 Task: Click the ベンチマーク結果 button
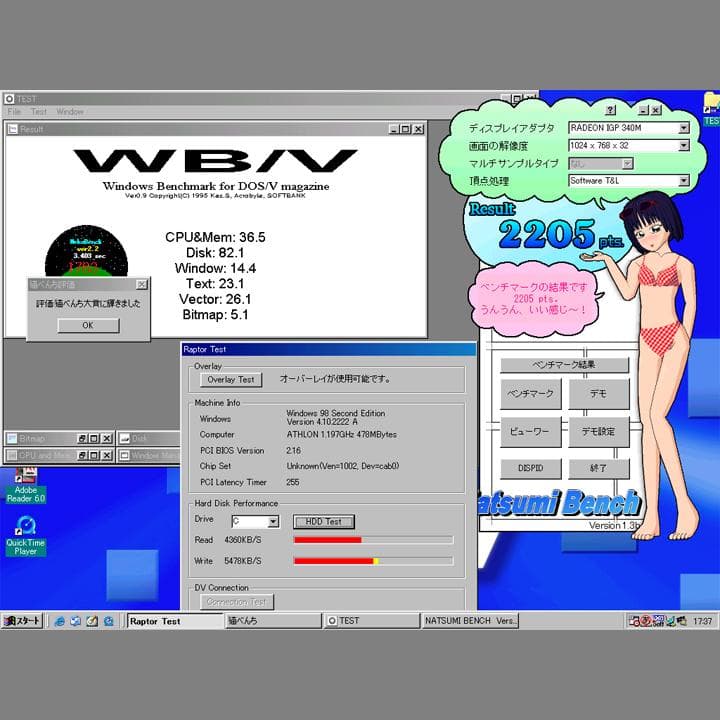564,365
